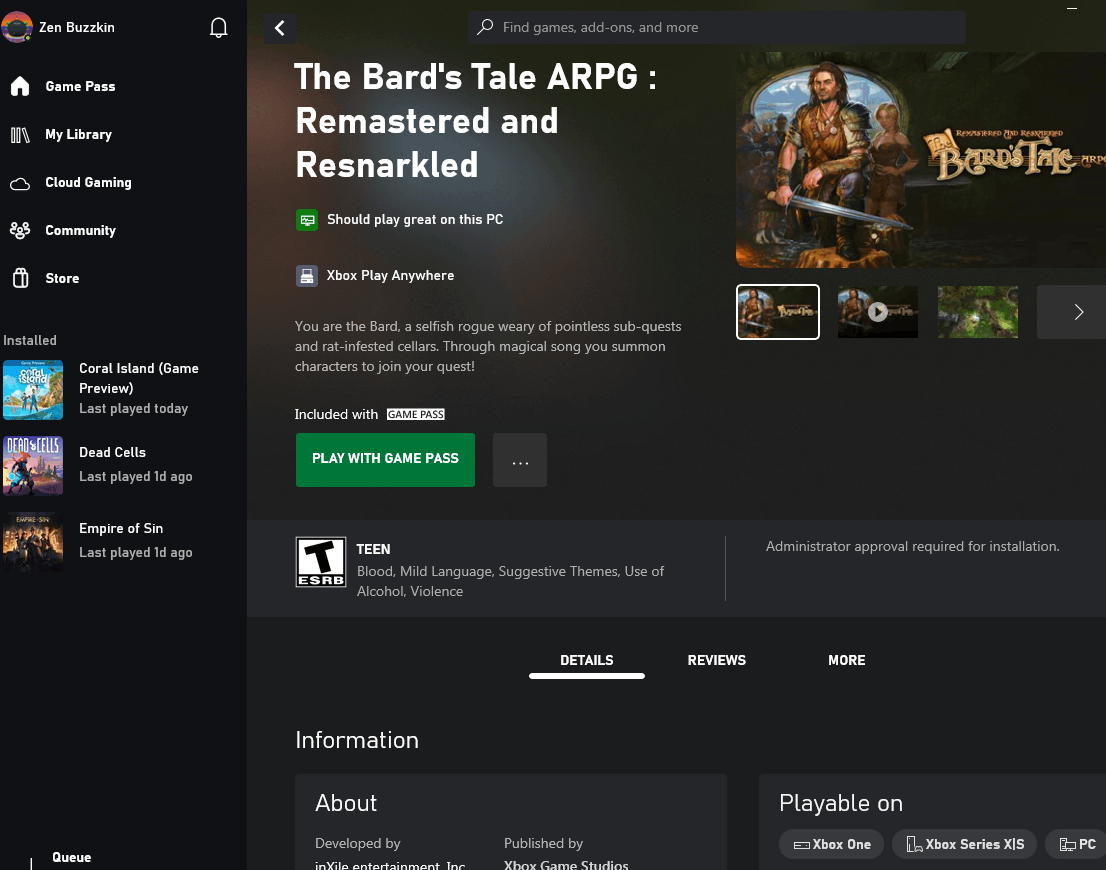Switch to the DETAILS tab

click(587, 660)
